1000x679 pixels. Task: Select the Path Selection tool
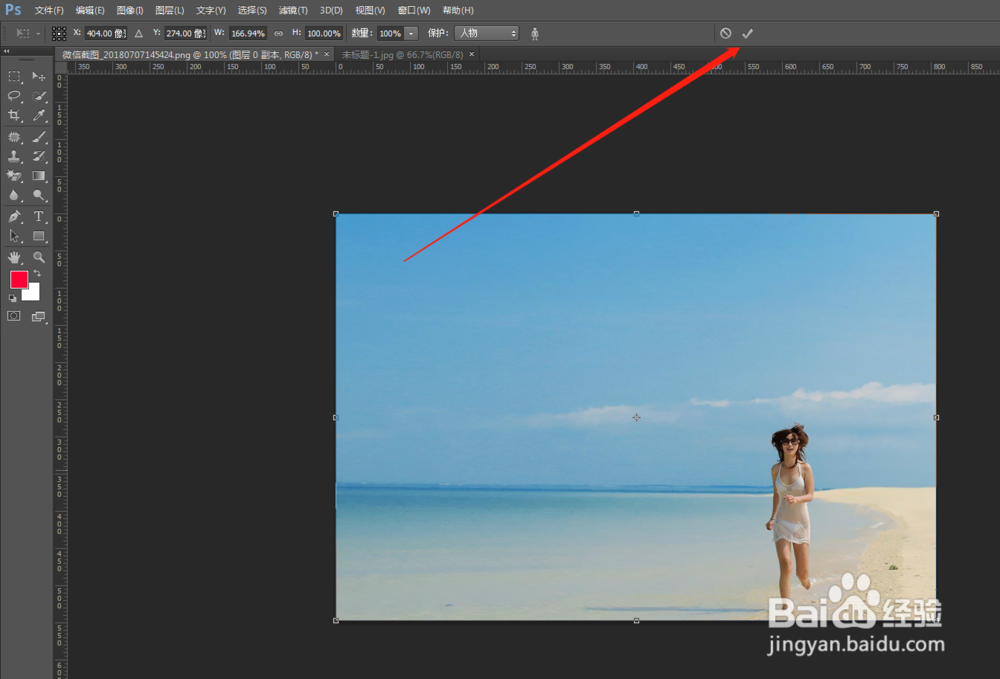14,237
